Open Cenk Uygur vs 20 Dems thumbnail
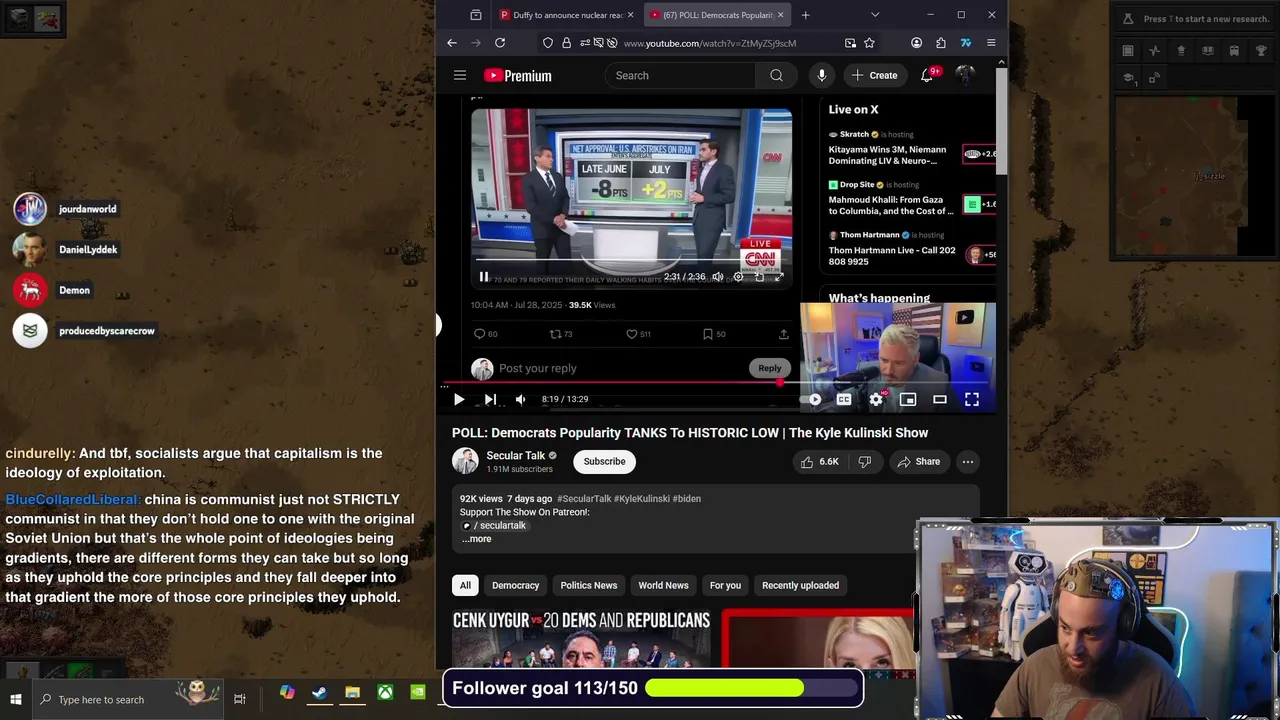Image resolution: width=1280 pixels, height=720 pixels. pos(581,638)
